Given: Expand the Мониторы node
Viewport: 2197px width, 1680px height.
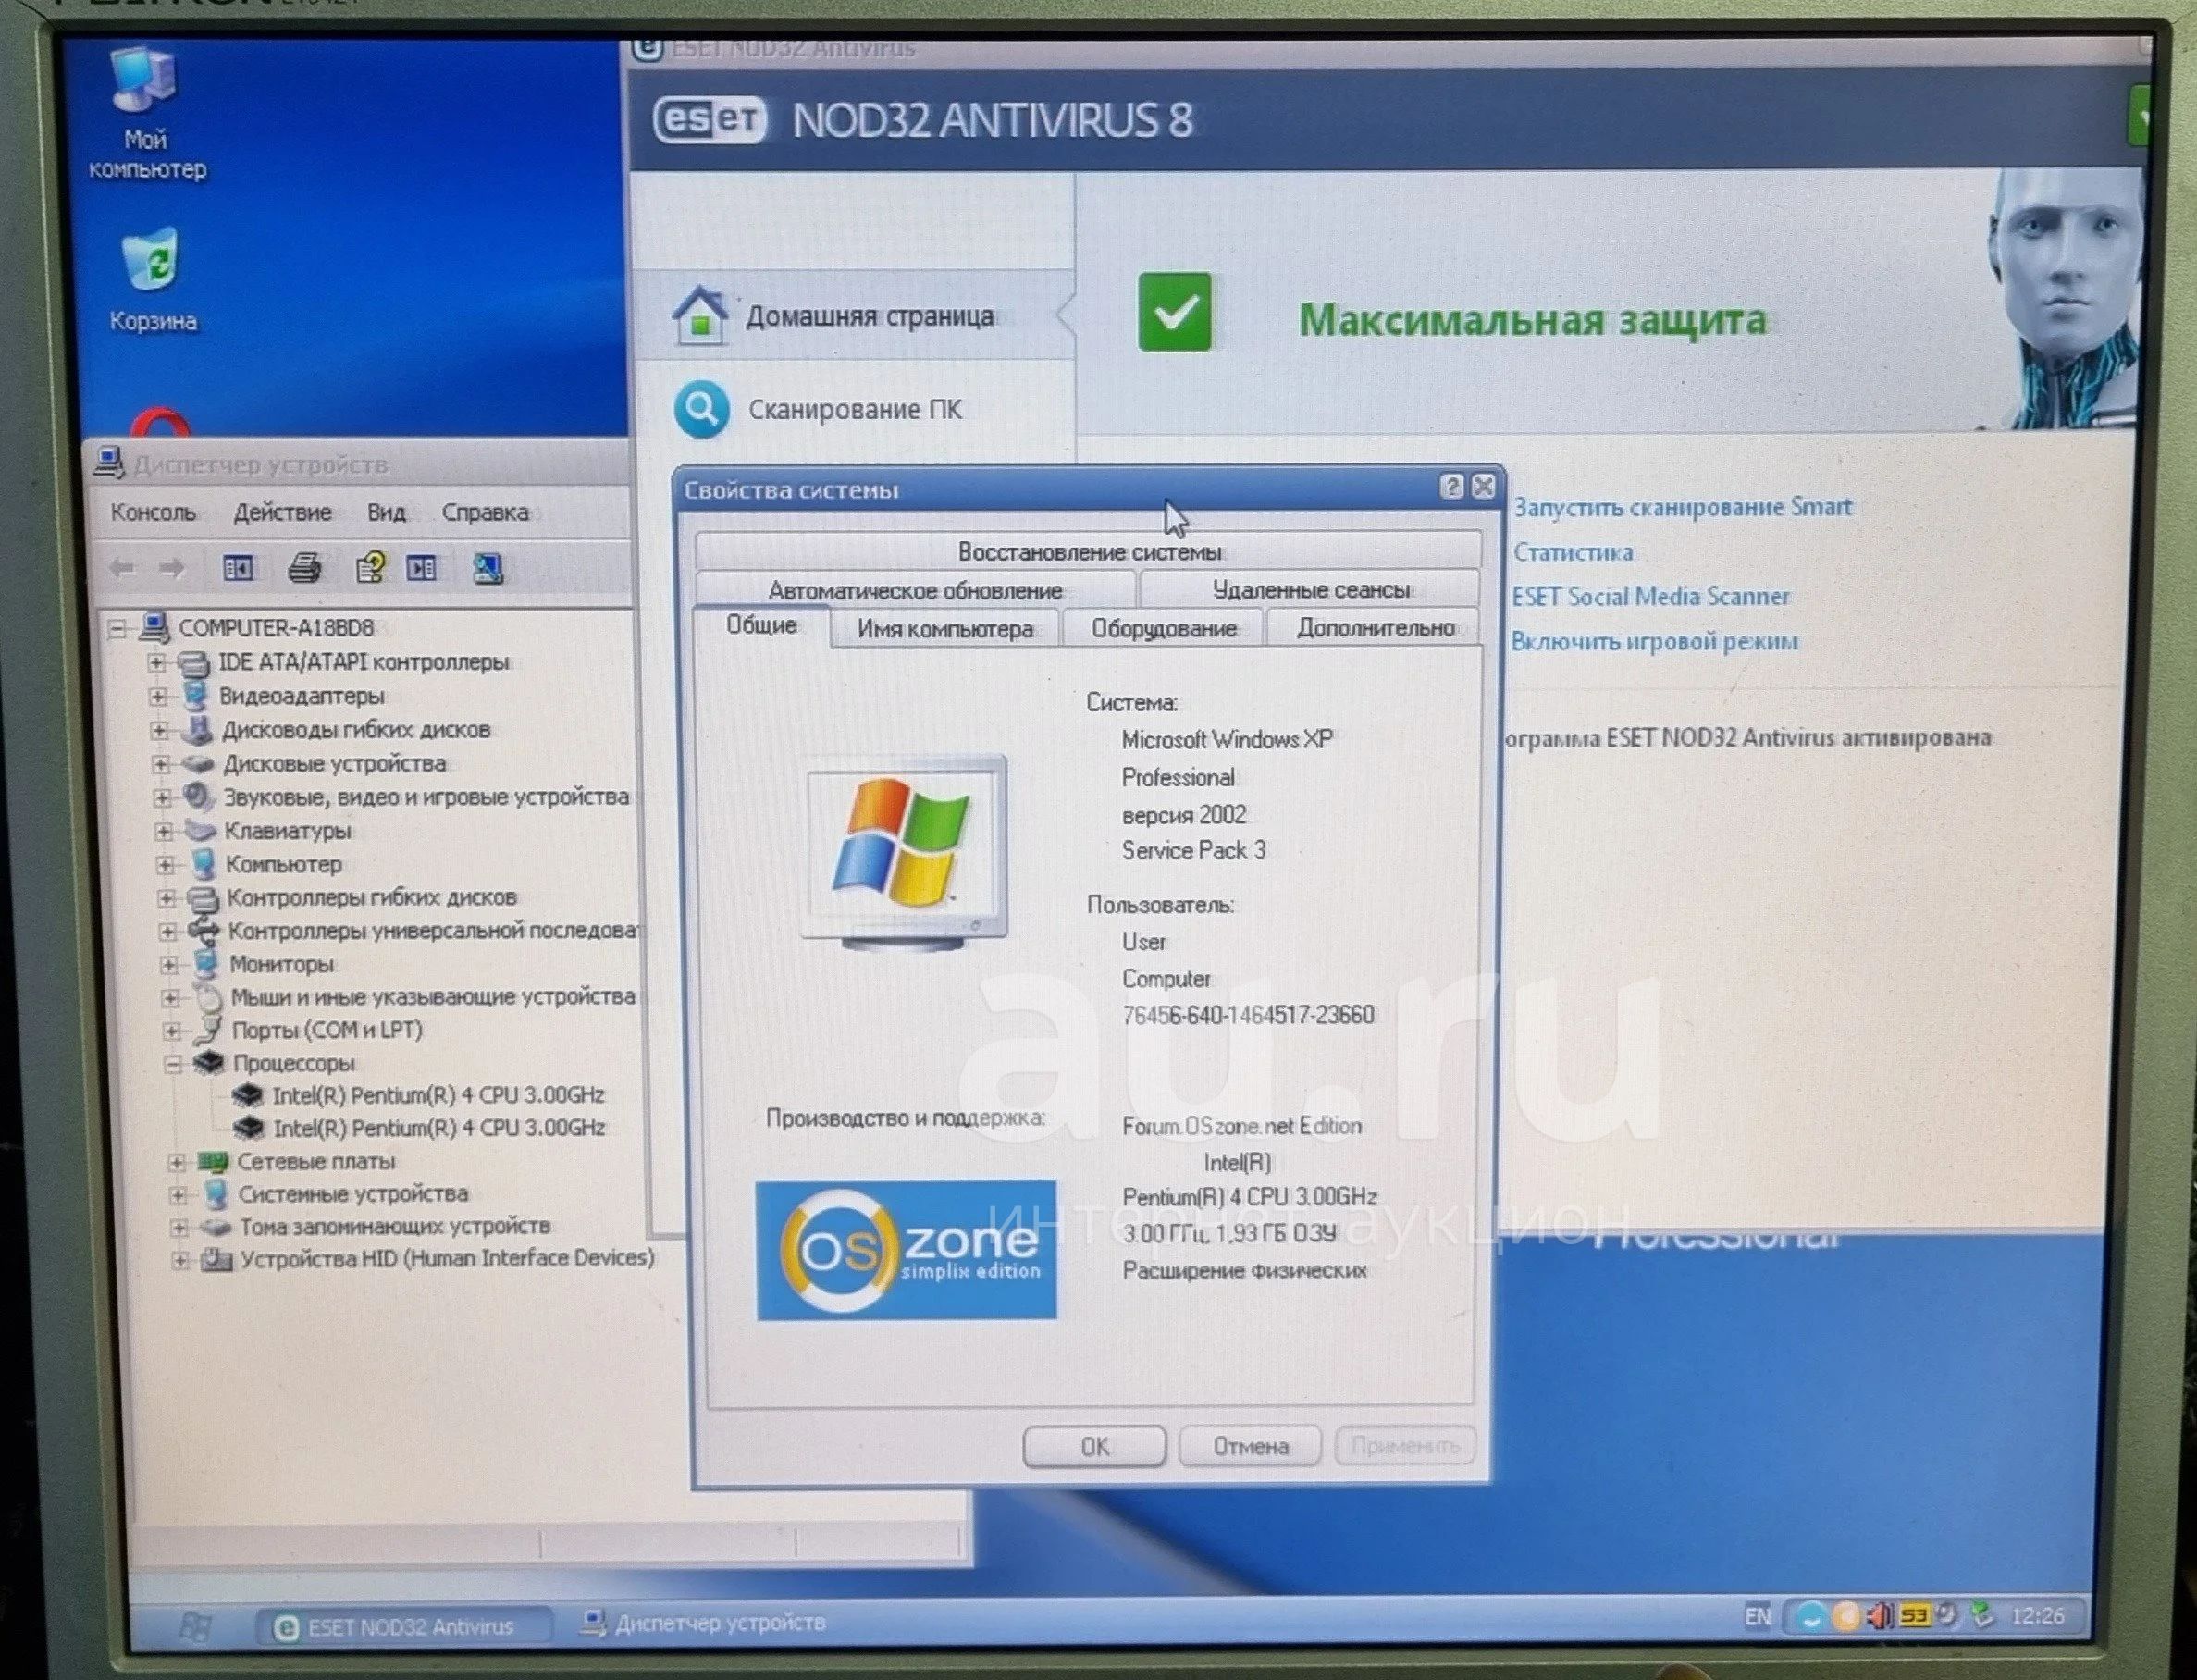Looking at the screenshot, I should tap(168, 965).
